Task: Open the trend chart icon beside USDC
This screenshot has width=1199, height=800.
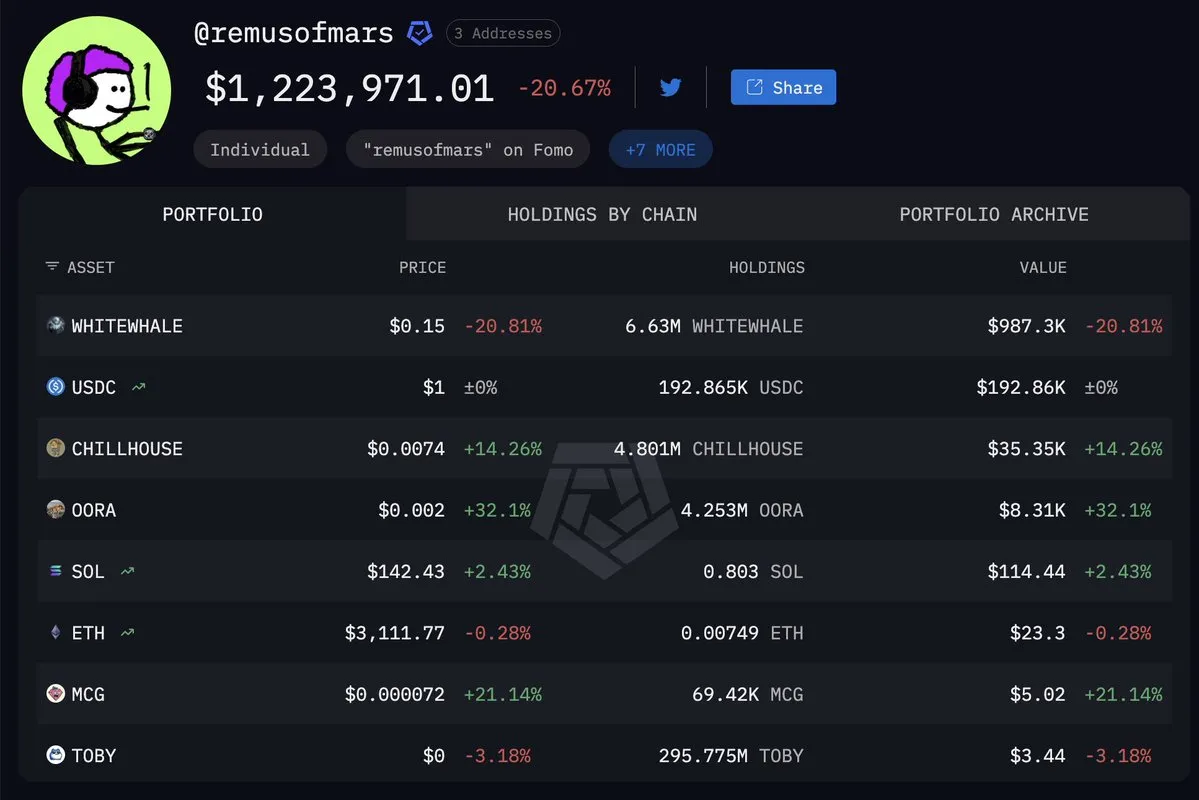Action: pyautogui.click(x=138, y=387)
